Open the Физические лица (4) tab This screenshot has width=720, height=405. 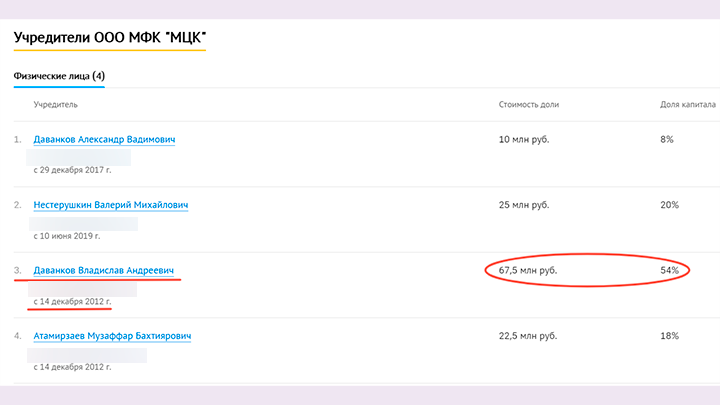pyautogui.click(x=59, y=76)
